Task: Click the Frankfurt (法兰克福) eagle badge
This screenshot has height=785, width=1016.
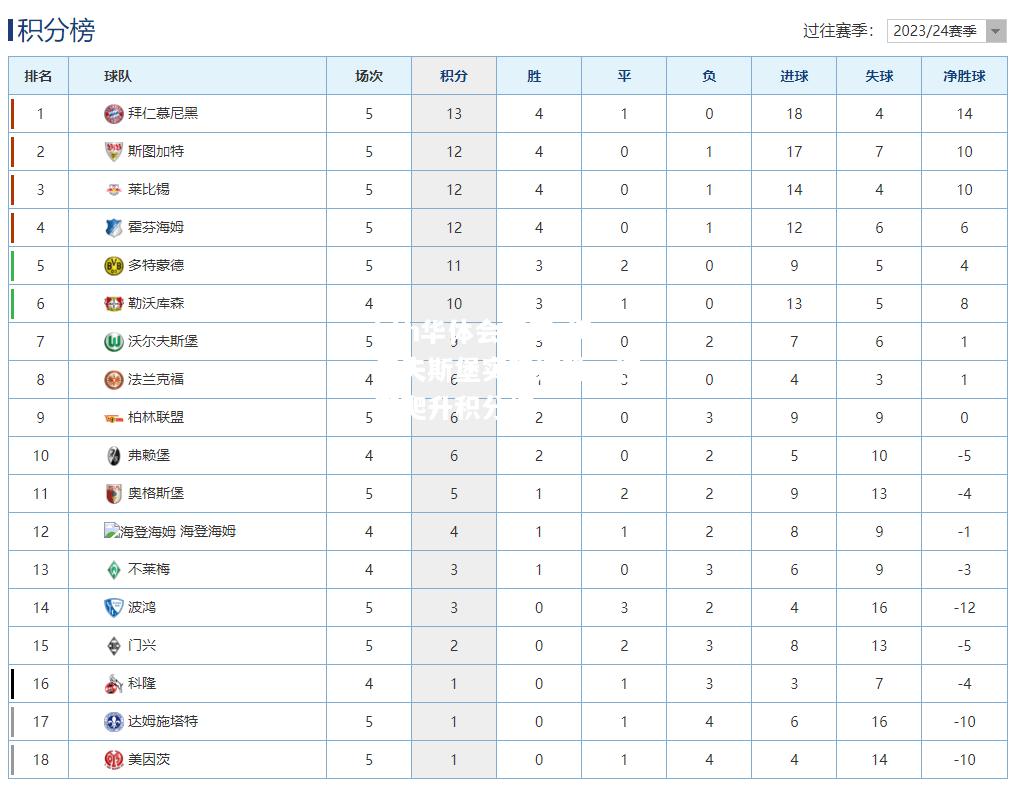Action: click(113, 380)
